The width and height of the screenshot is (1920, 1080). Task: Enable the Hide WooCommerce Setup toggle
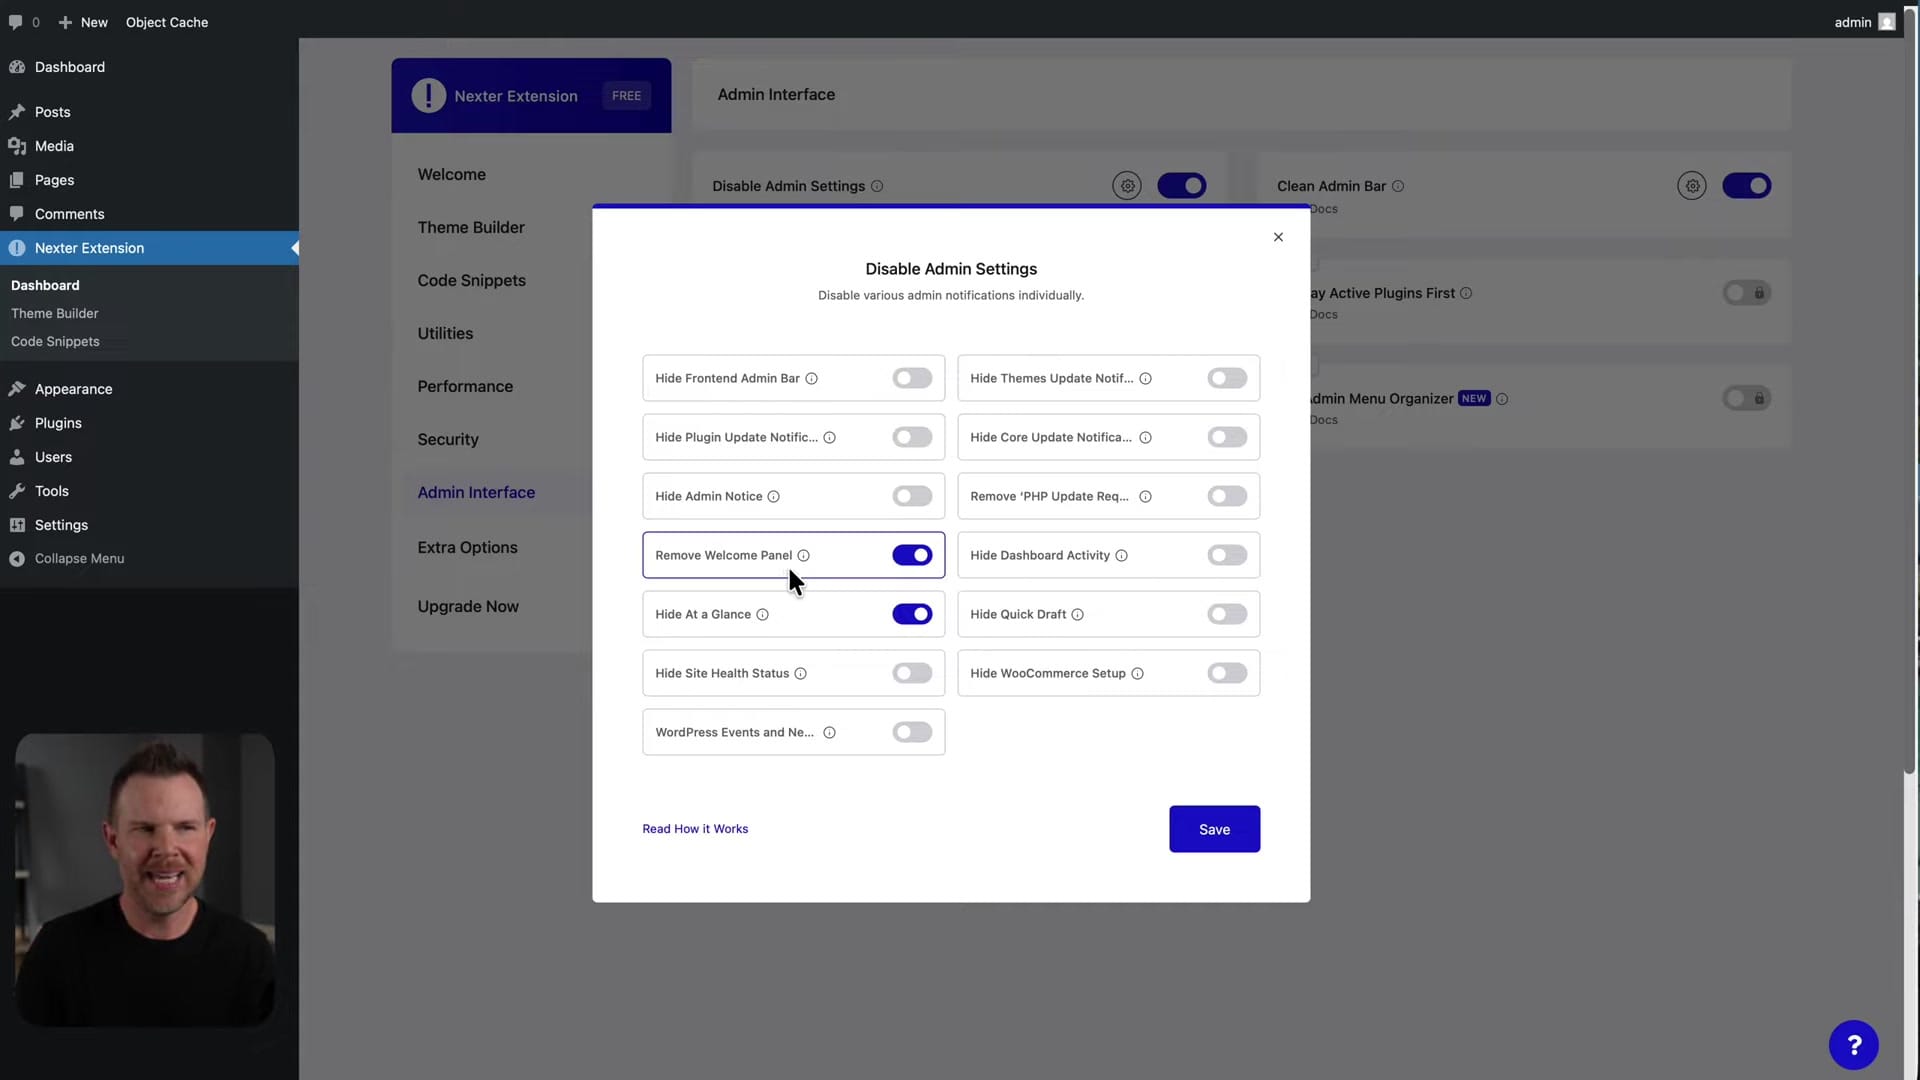pyautogui.click(x=1227, y=673)
